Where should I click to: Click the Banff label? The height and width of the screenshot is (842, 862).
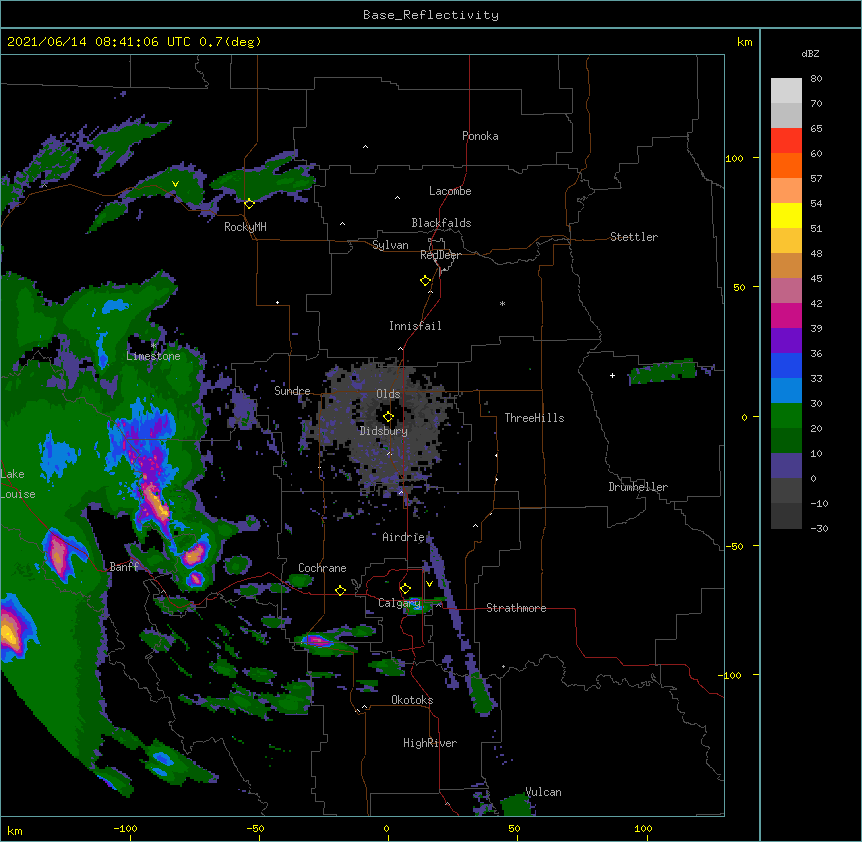coord(124,567)
